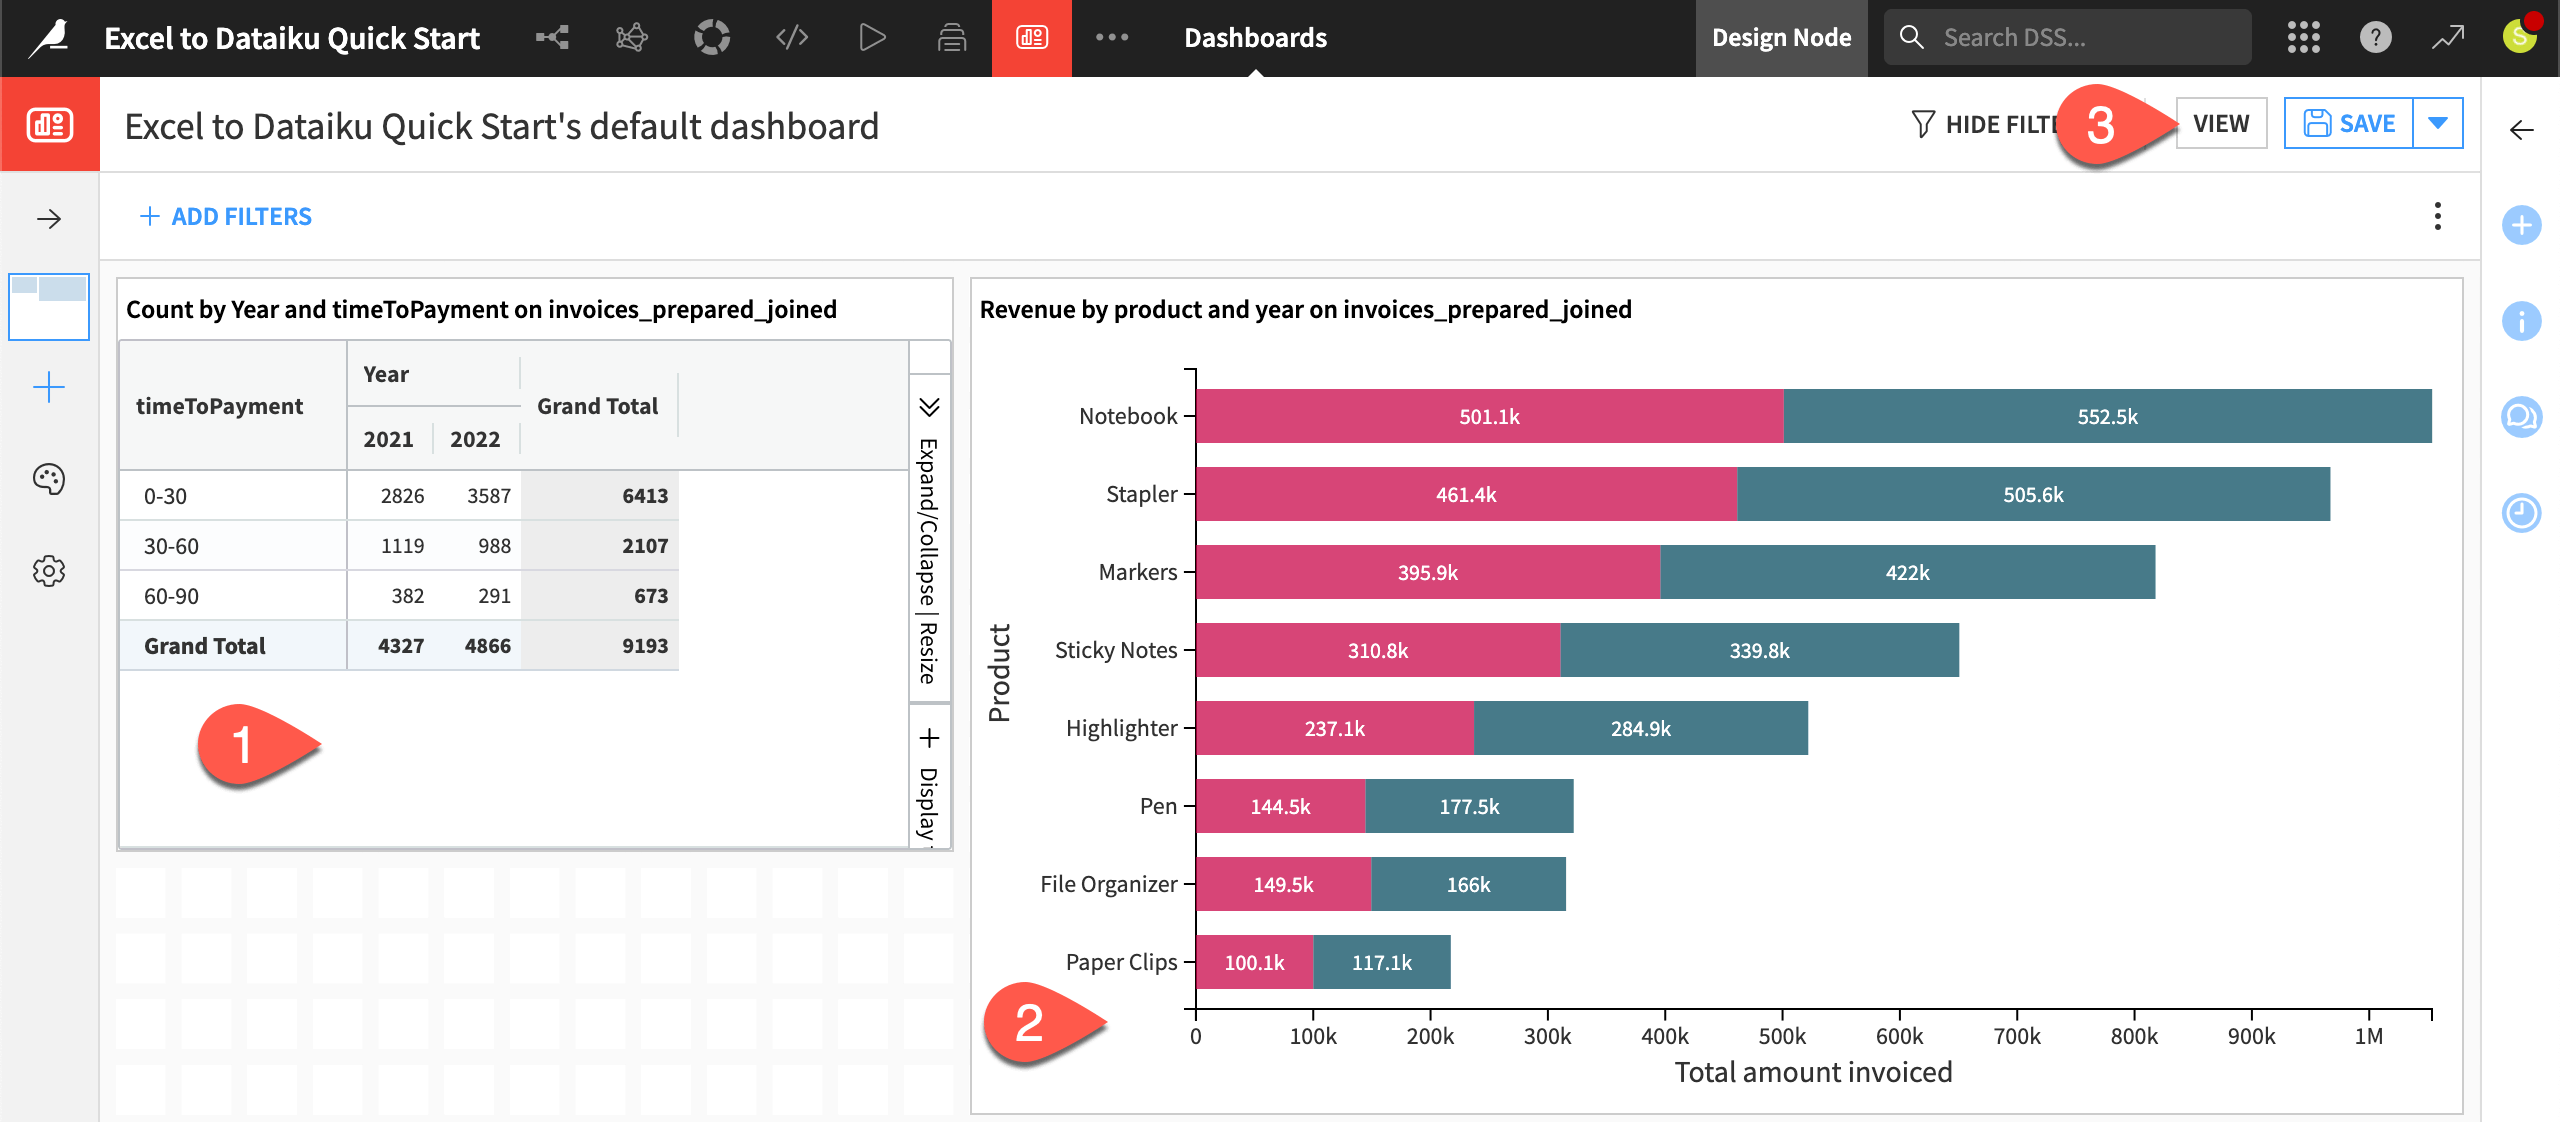Select the code recipes </> icon

[791, 37]
